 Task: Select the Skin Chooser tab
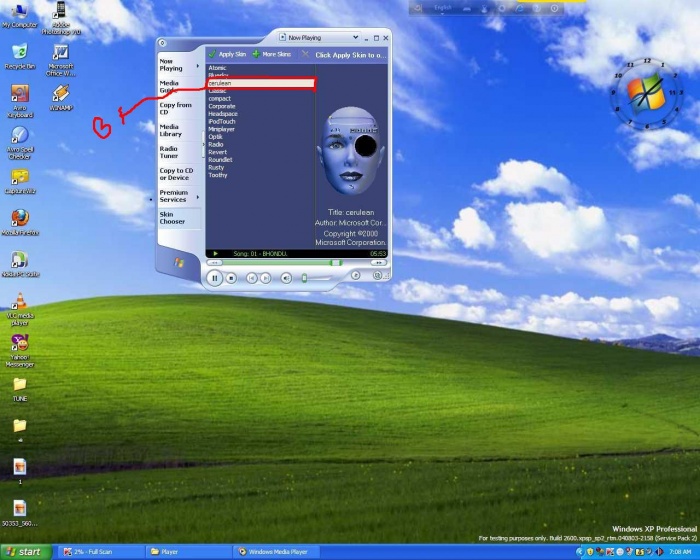[172, 217]
